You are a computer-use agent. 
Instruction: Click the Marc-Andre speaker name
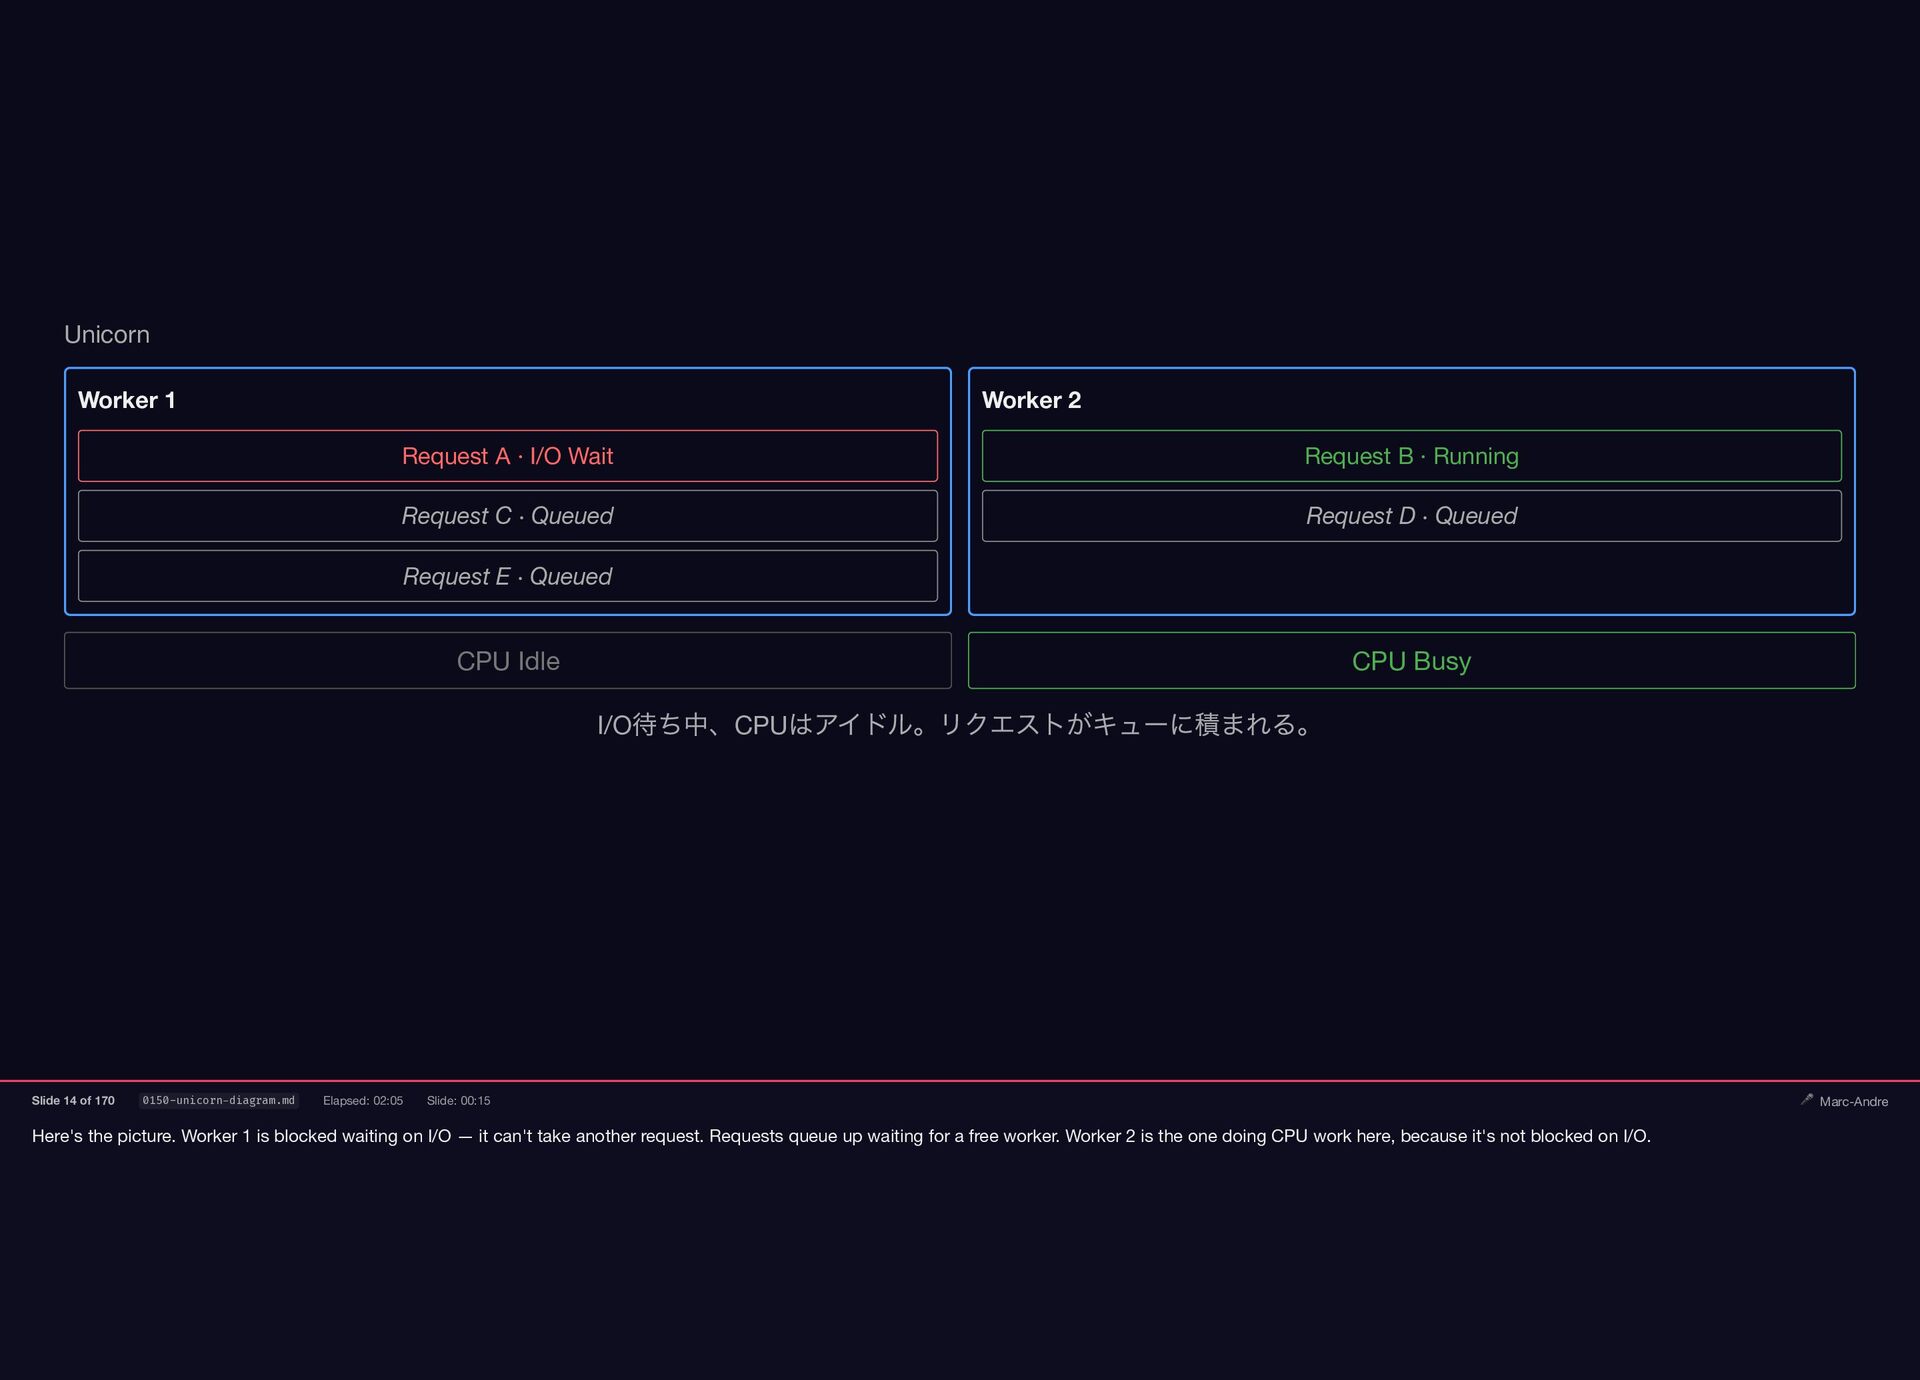(1853, 1101)
